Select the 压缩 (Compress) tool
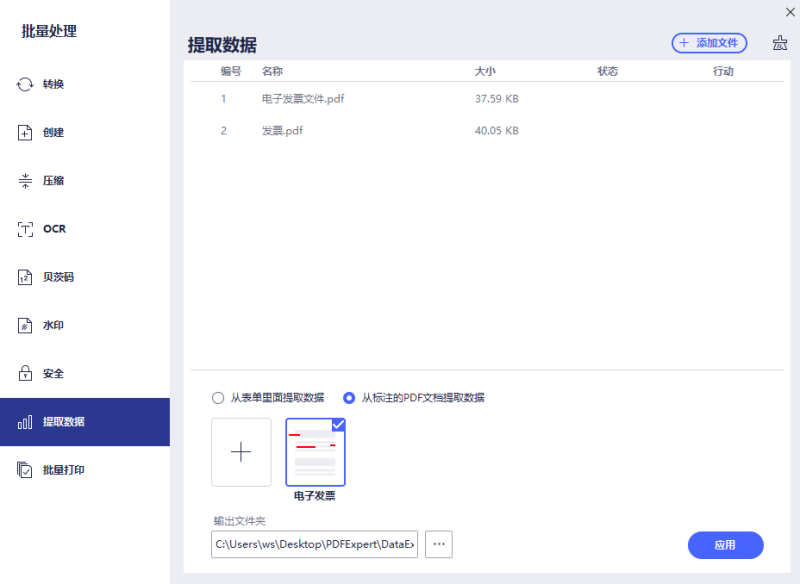The width and height of the screenshot is (800, 584). (x=52, y=180)
